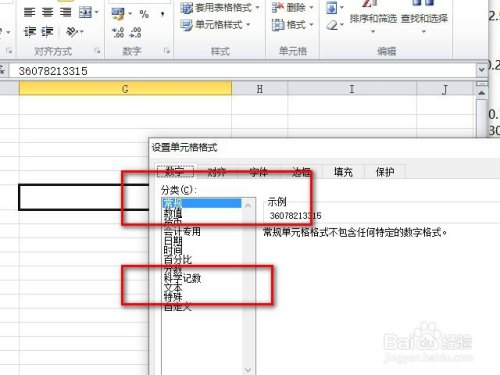The height and width of the screenshot is (375, 500).
Task: Select the 文本 text category
Action: click(x=202, y=287)
